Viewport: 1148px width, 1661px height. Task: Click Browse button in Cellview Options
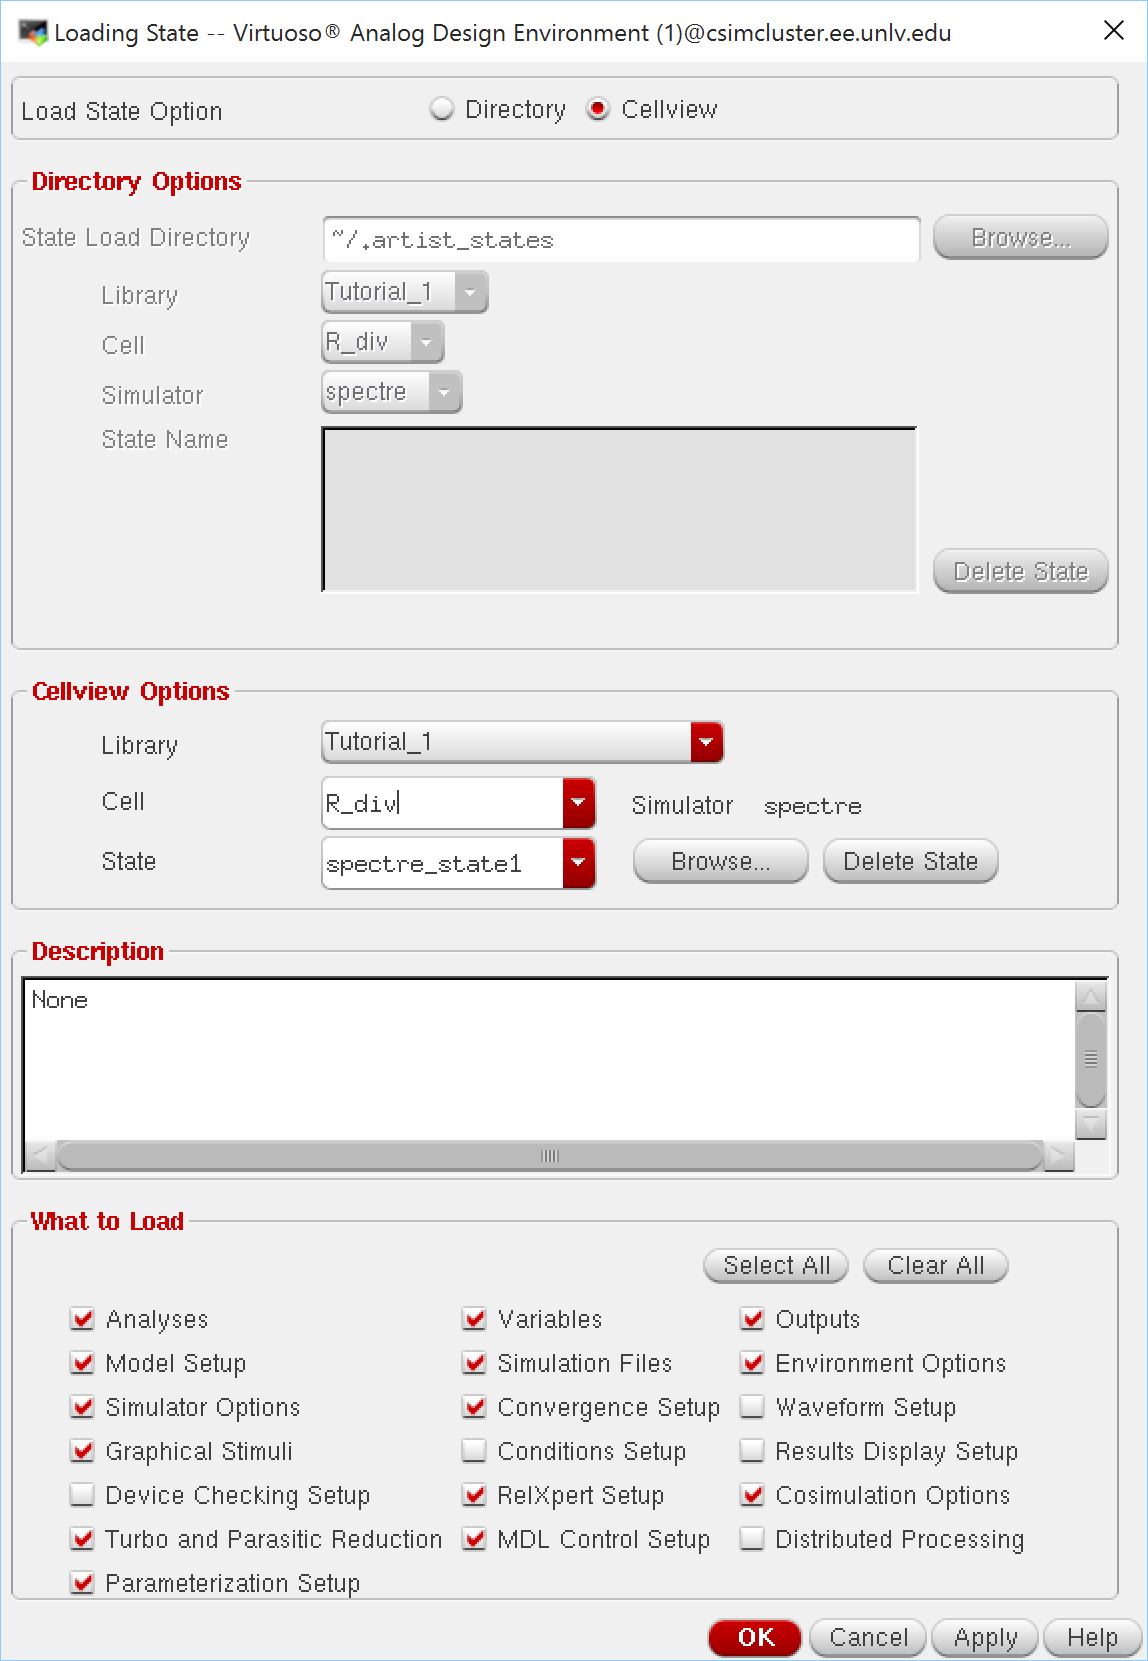tap(720, 861)
